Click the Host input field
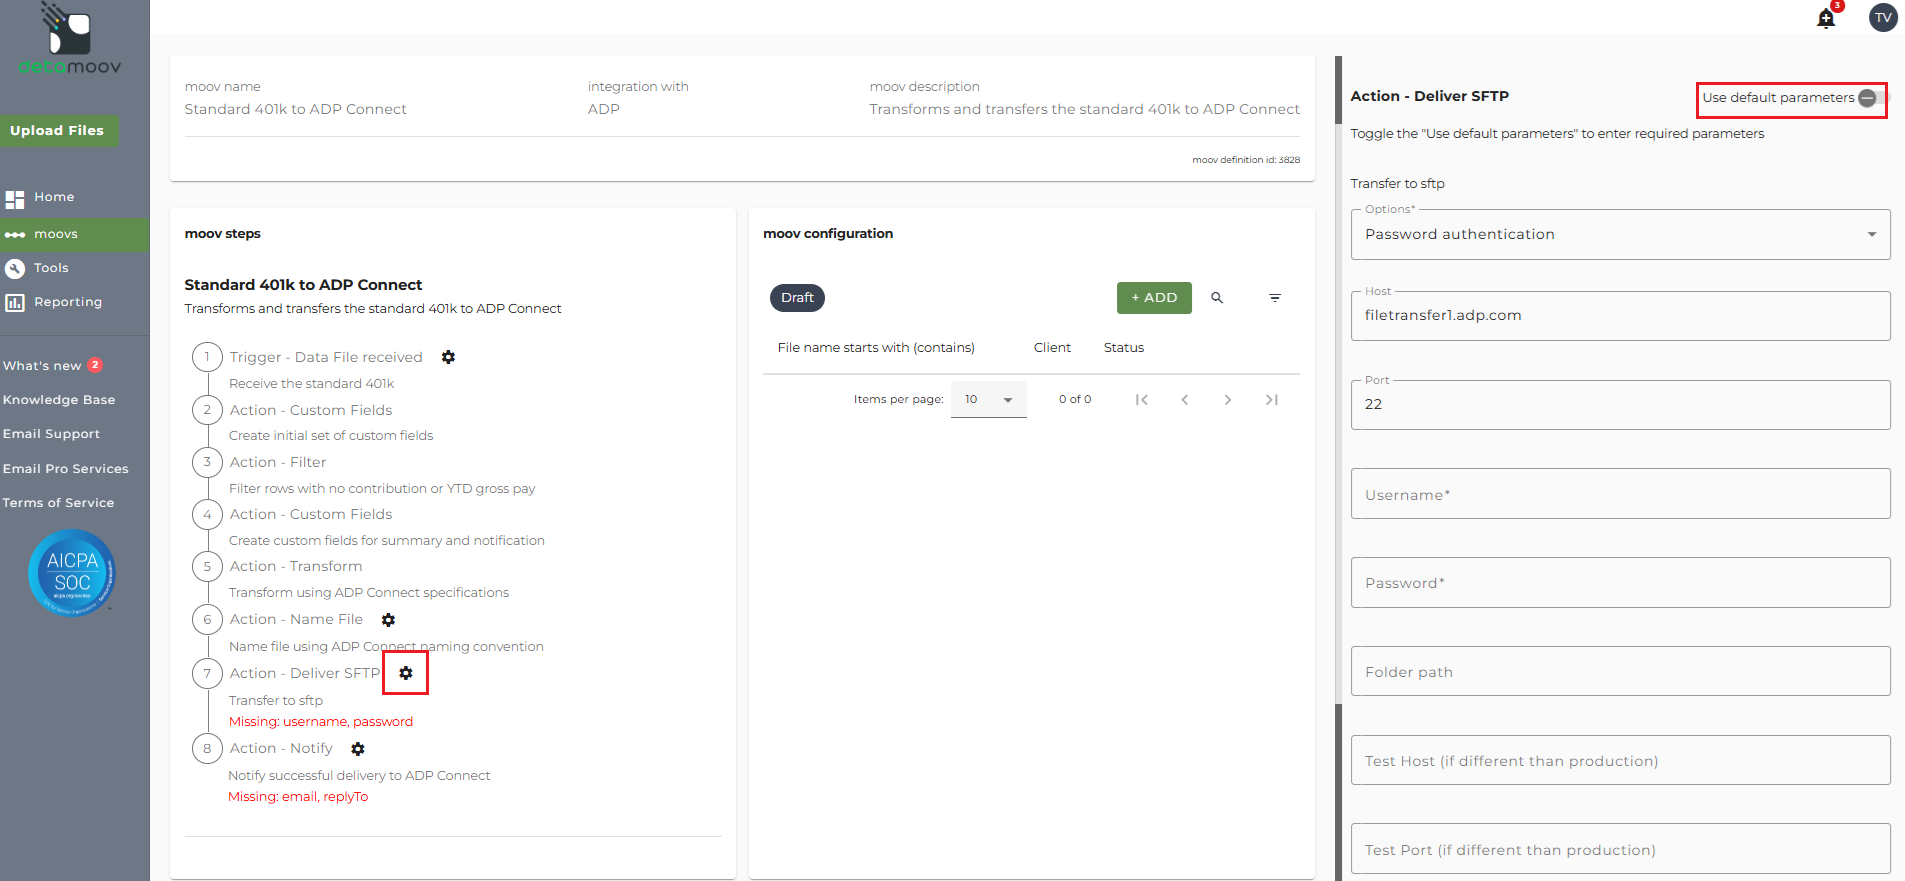This screenshot has height=881, width=1905. point(1620,316)
